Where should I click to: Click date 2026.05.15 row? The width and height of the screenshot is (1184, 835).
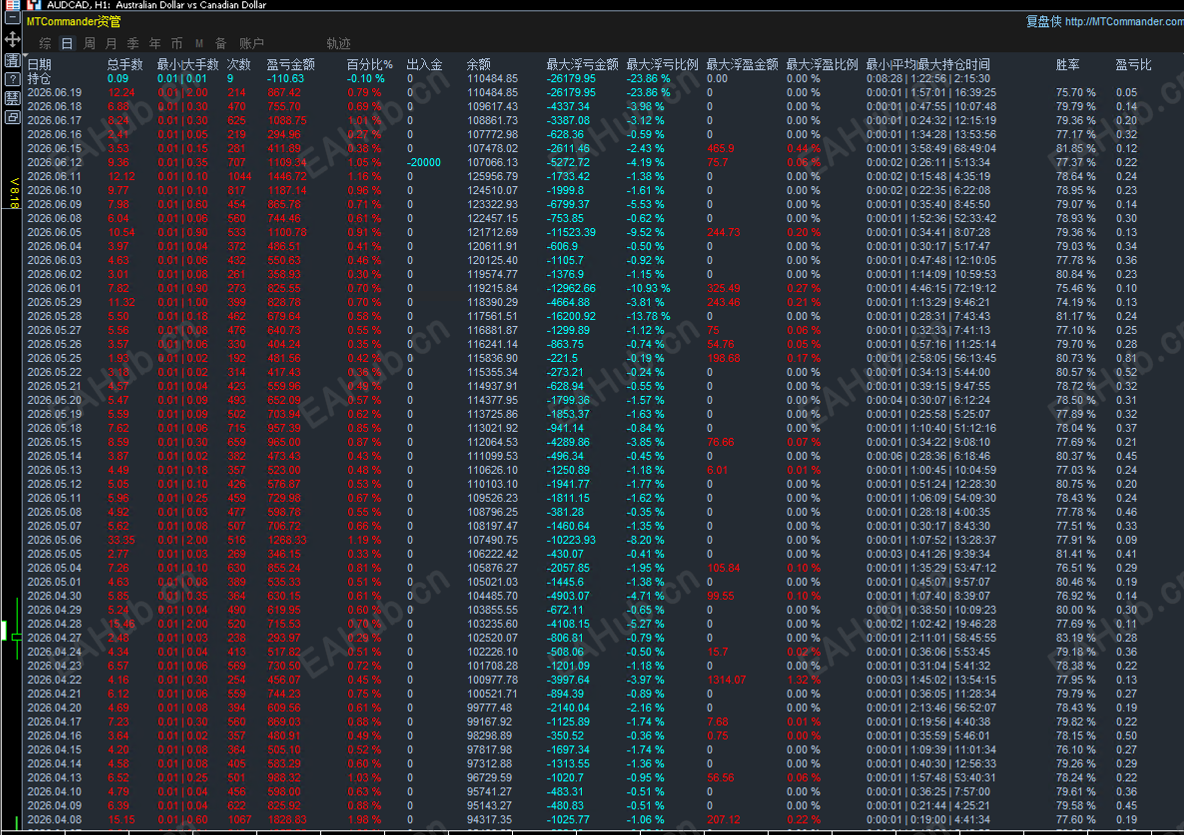click(54, 442)
